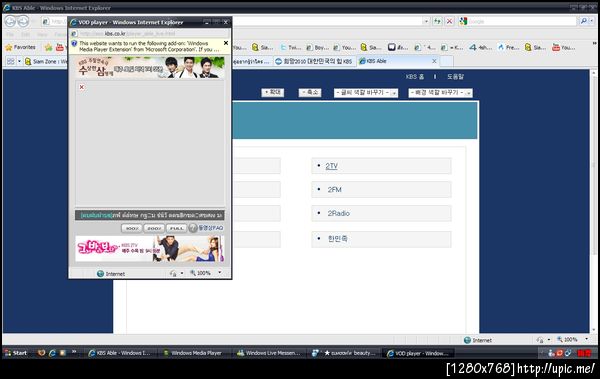600x379 pixels.
Task: Click the top drama banner in VOD player
Action: point(150,67)
